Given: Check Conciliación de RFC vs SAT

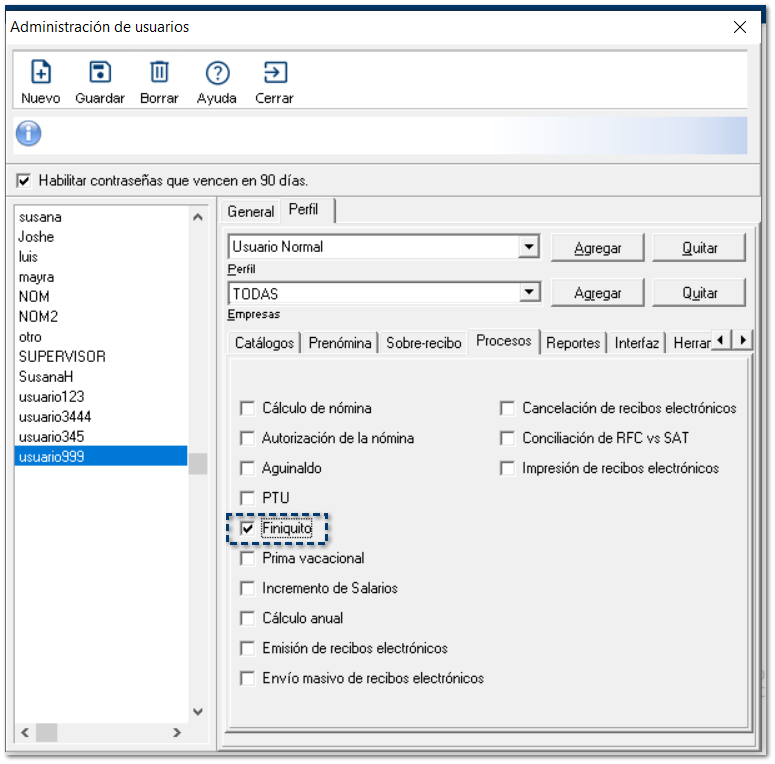Looking at the screenshot, I should 507,438.
